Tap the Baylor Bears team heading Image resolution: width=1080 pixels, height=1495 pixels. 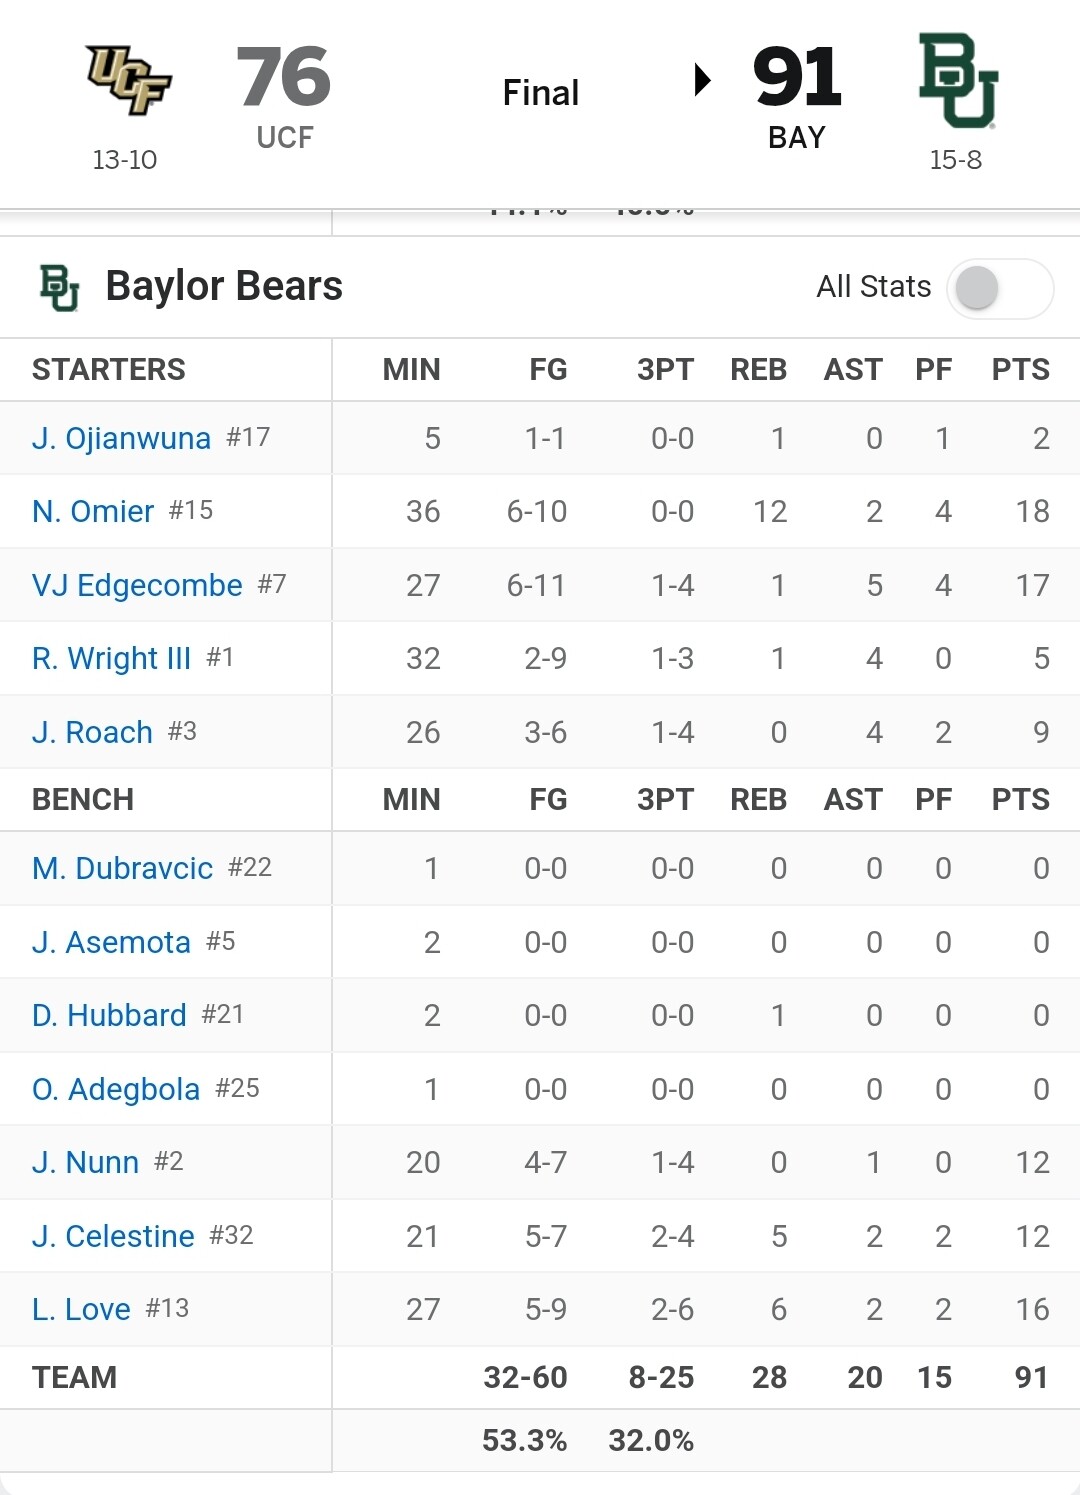(224, 286)
